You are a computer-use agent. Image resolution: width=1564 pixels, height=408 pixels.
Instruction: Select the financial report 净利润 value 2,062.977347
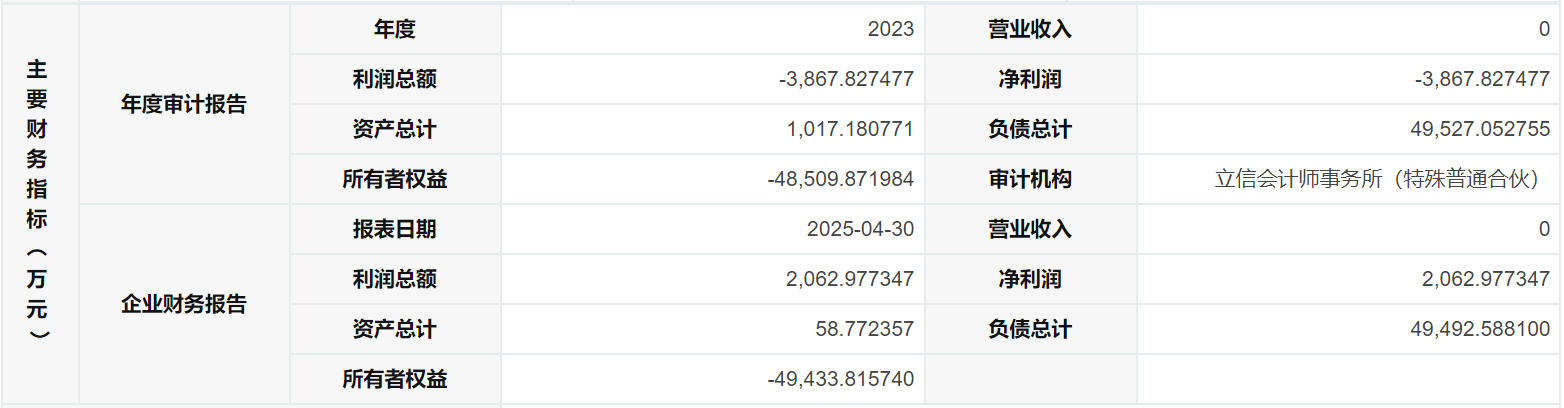point(1486,279)
